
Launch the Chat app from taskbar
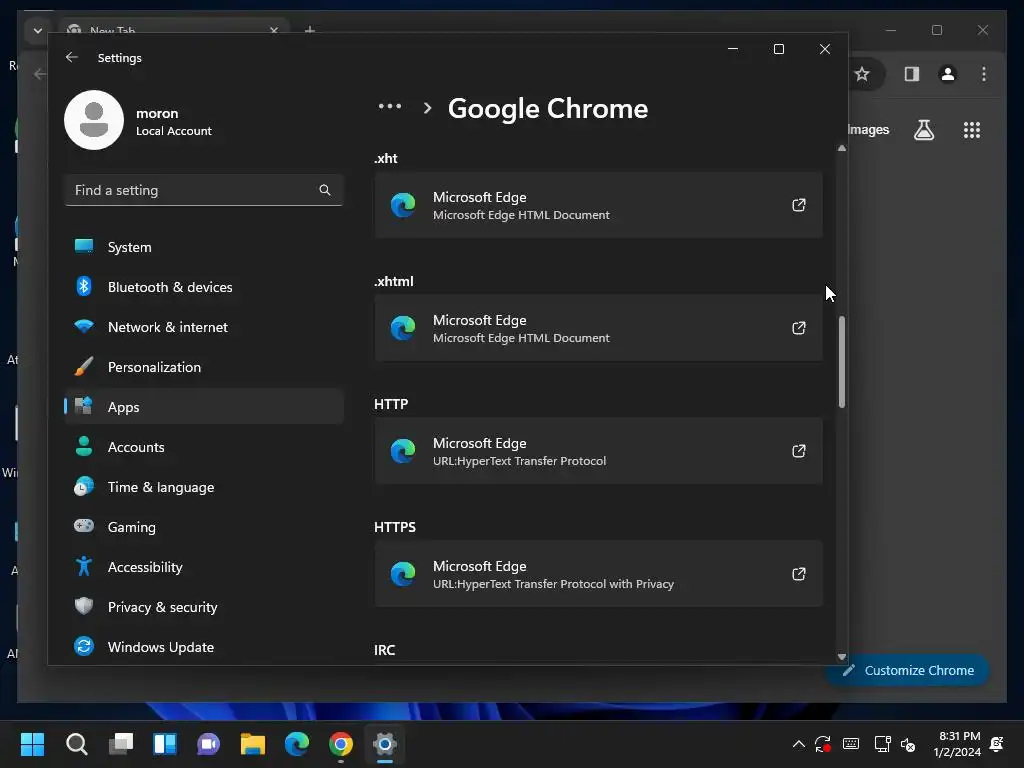[208, 744]
